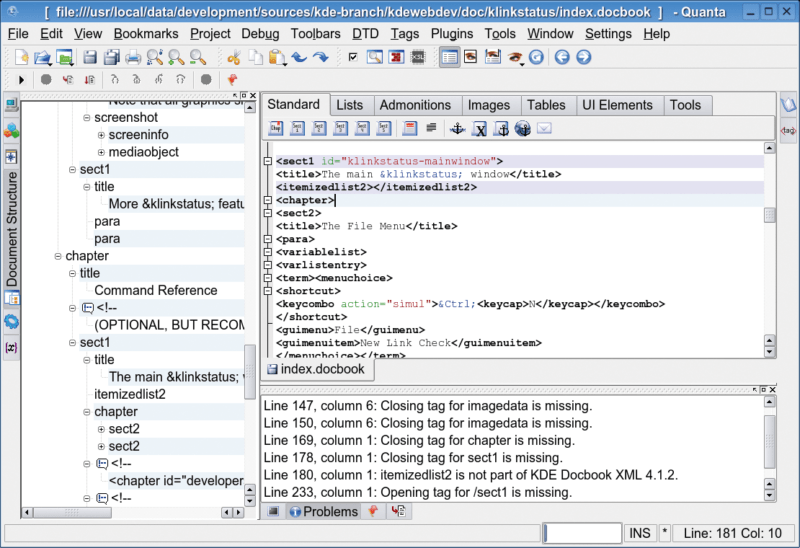Open the Plugins menu
Viewport: 800px width, 548px height.
[x=451, y=33]
